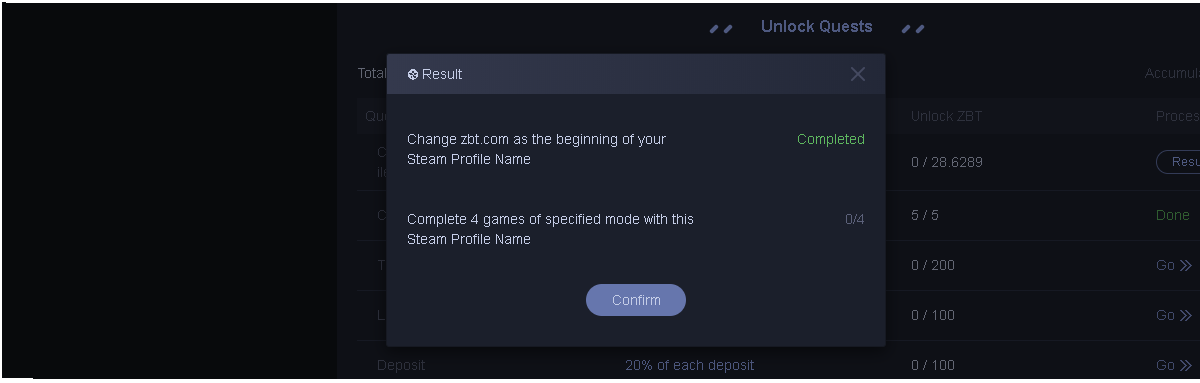Image resolution: width=1200 pixels, height=383 pixels.
Task: Click the Complete 4 games task description
Action: [x=550, y=229]
